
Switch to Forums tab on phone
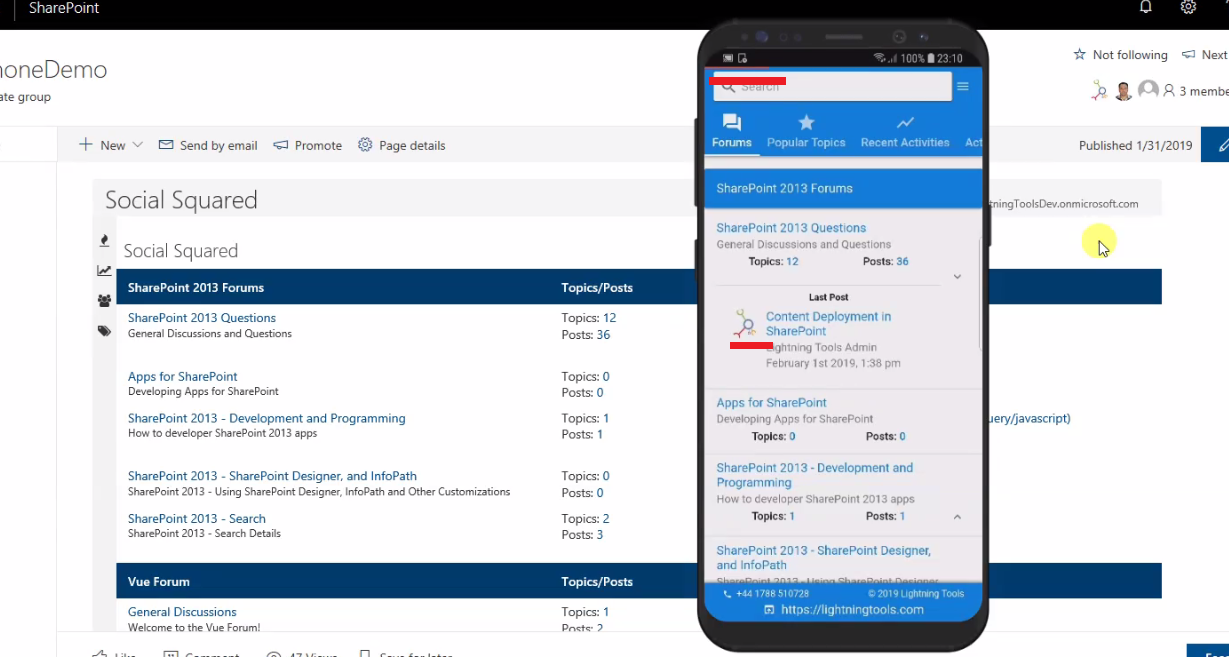(x=732, y=131)
